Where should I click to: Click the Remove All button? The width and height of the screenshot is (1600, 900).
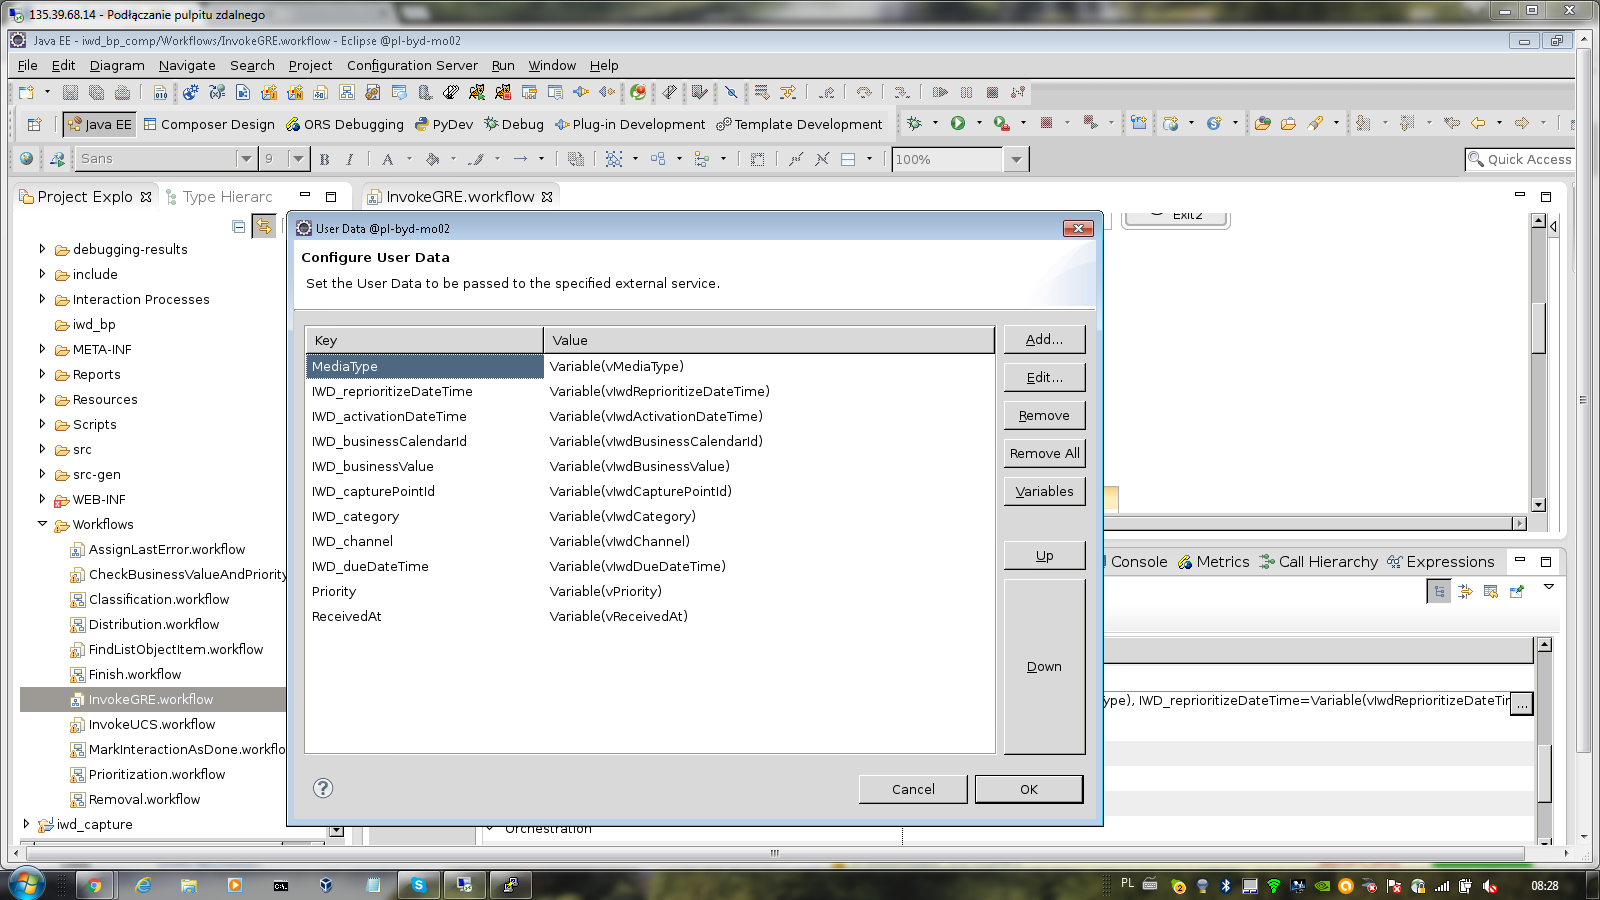(x=1044, y=453)
